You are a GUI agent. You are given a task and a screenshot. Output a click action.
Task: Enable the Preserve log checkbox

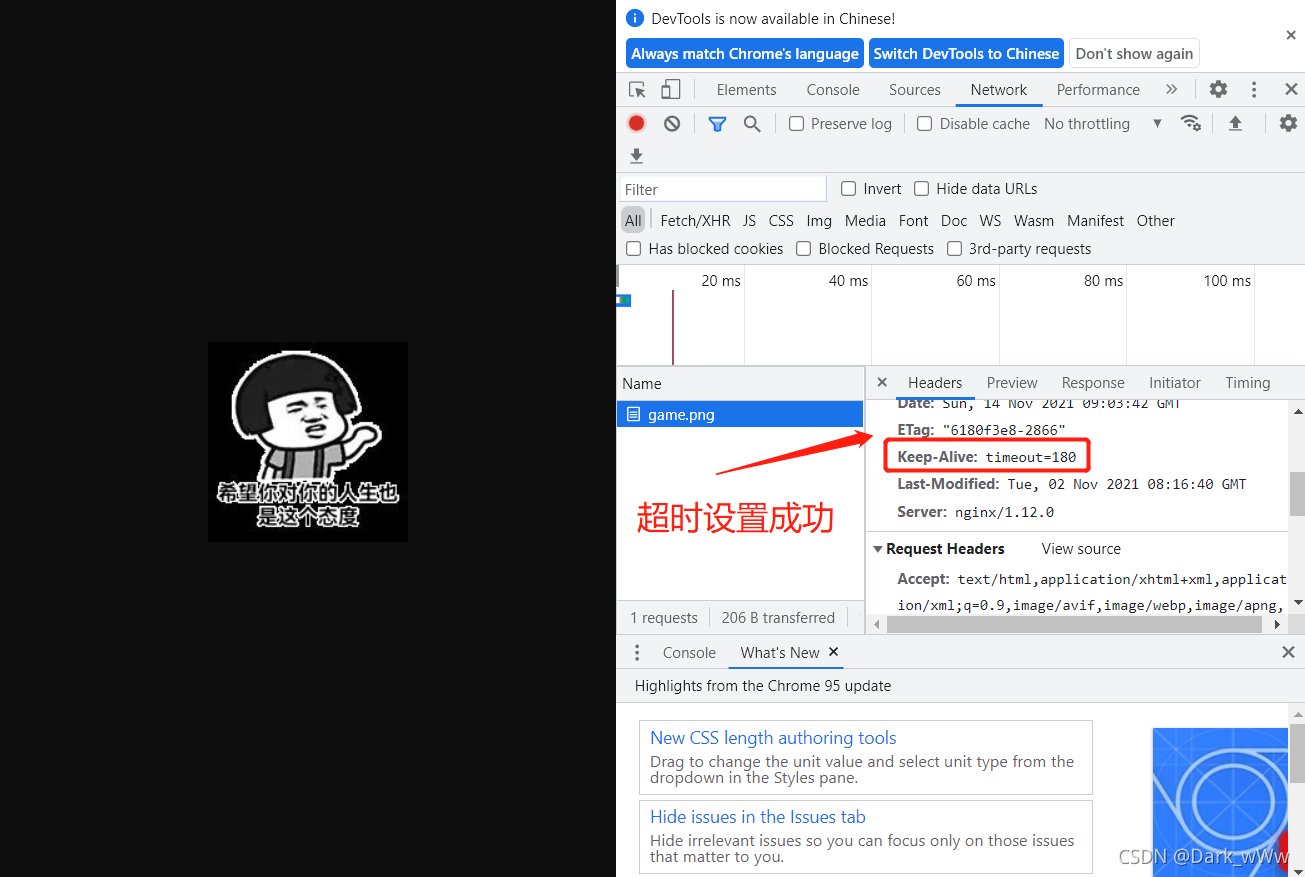pyautogui.click(x=796, y=123)
